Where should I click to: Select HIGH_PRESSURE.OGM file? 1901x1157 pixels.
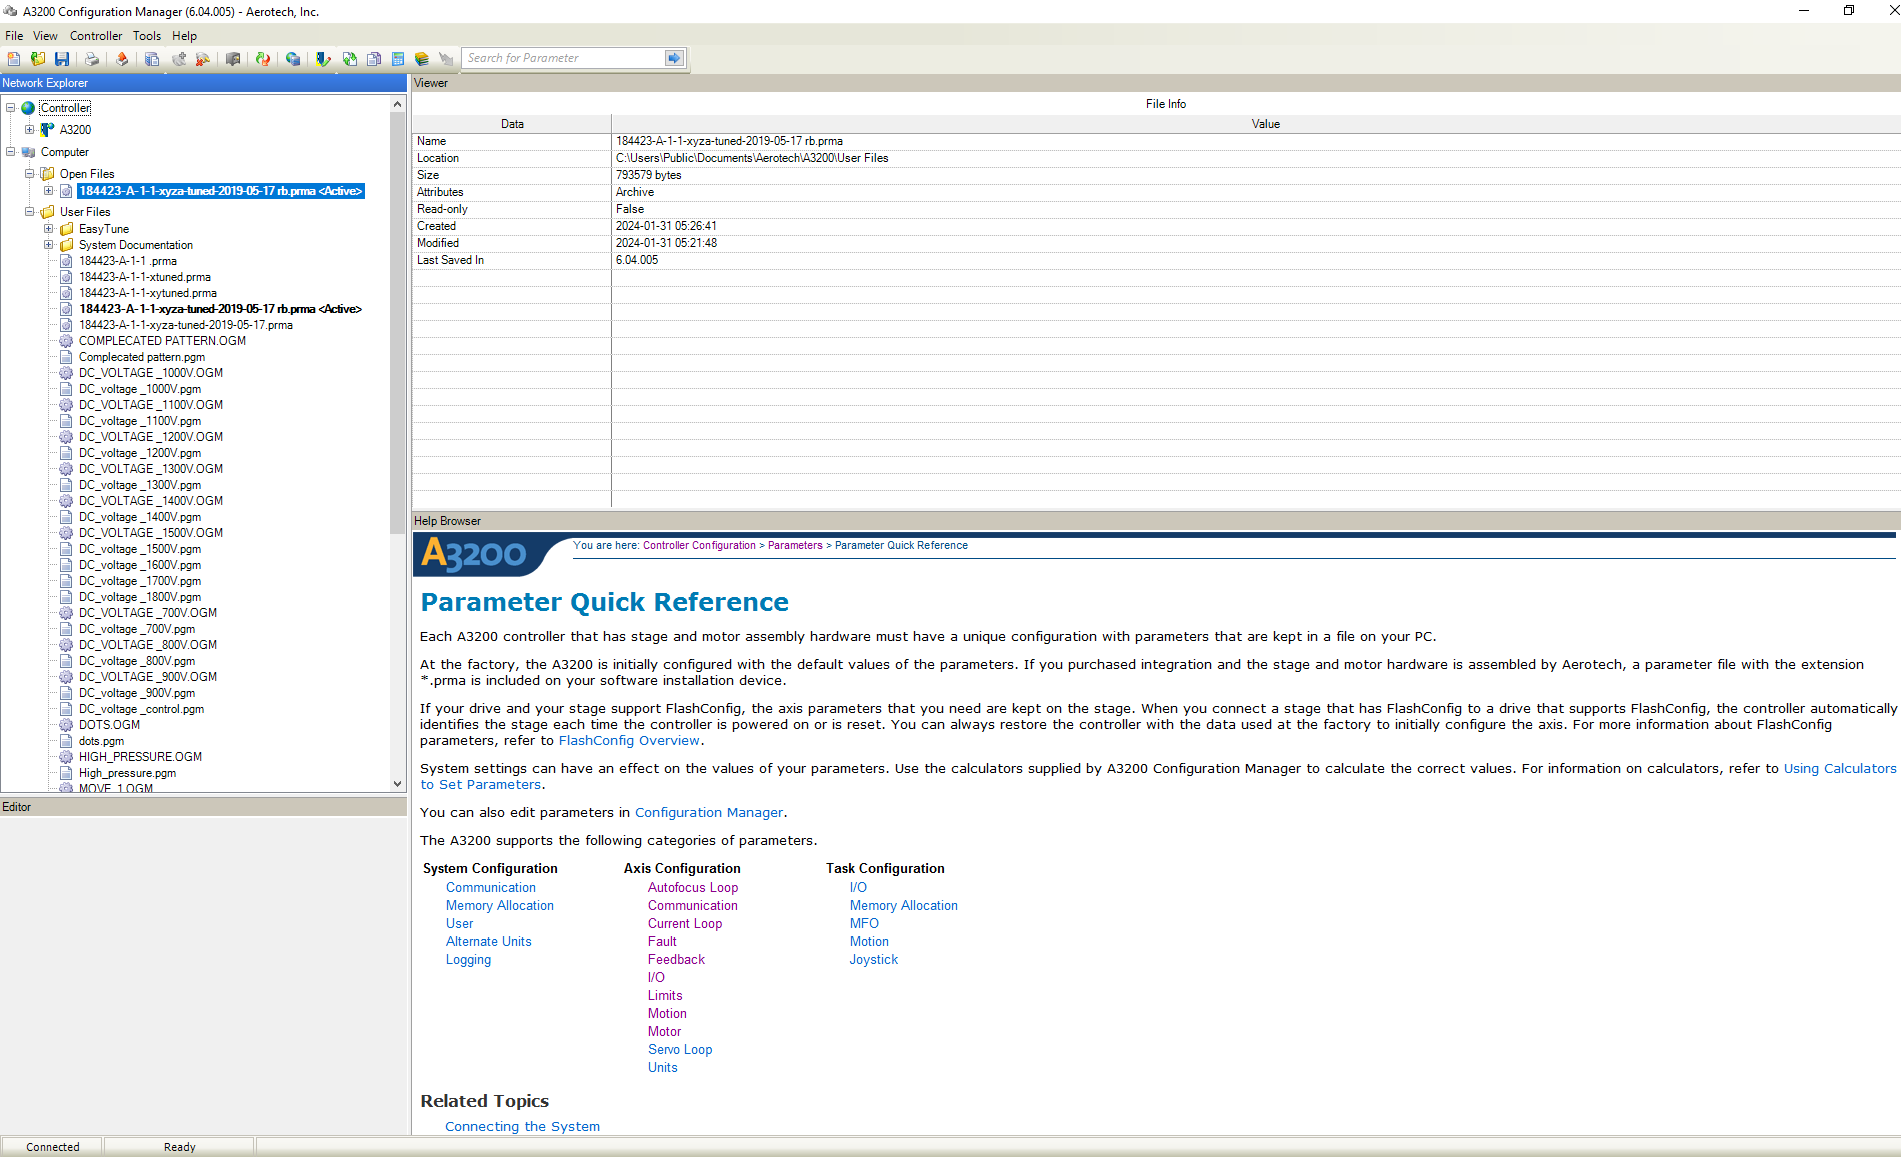point(141,757)
